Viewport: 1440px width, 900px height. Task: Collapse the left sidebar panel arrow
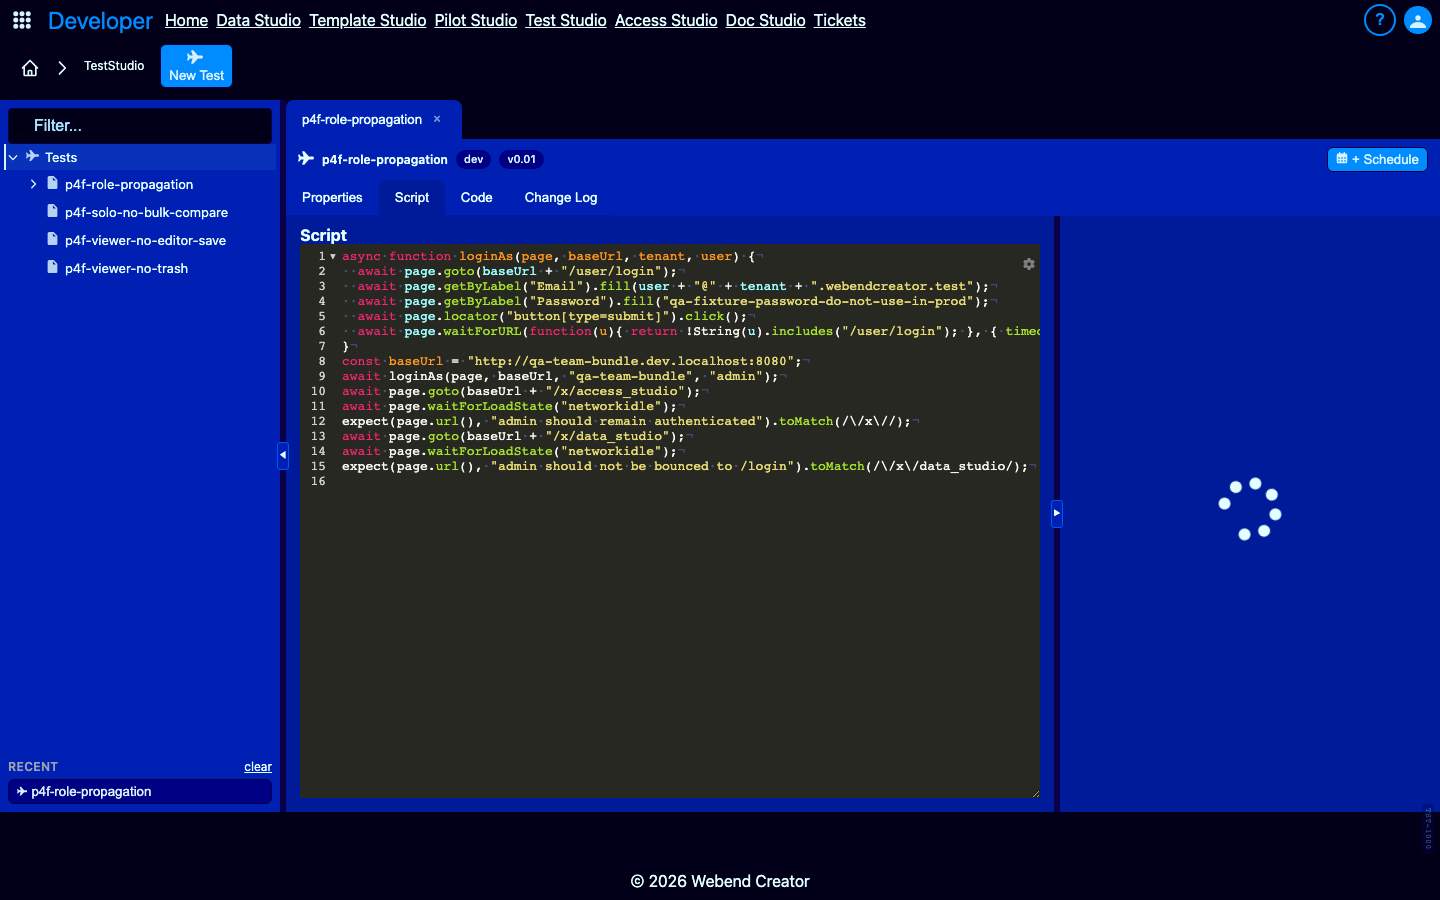(283, 455)
